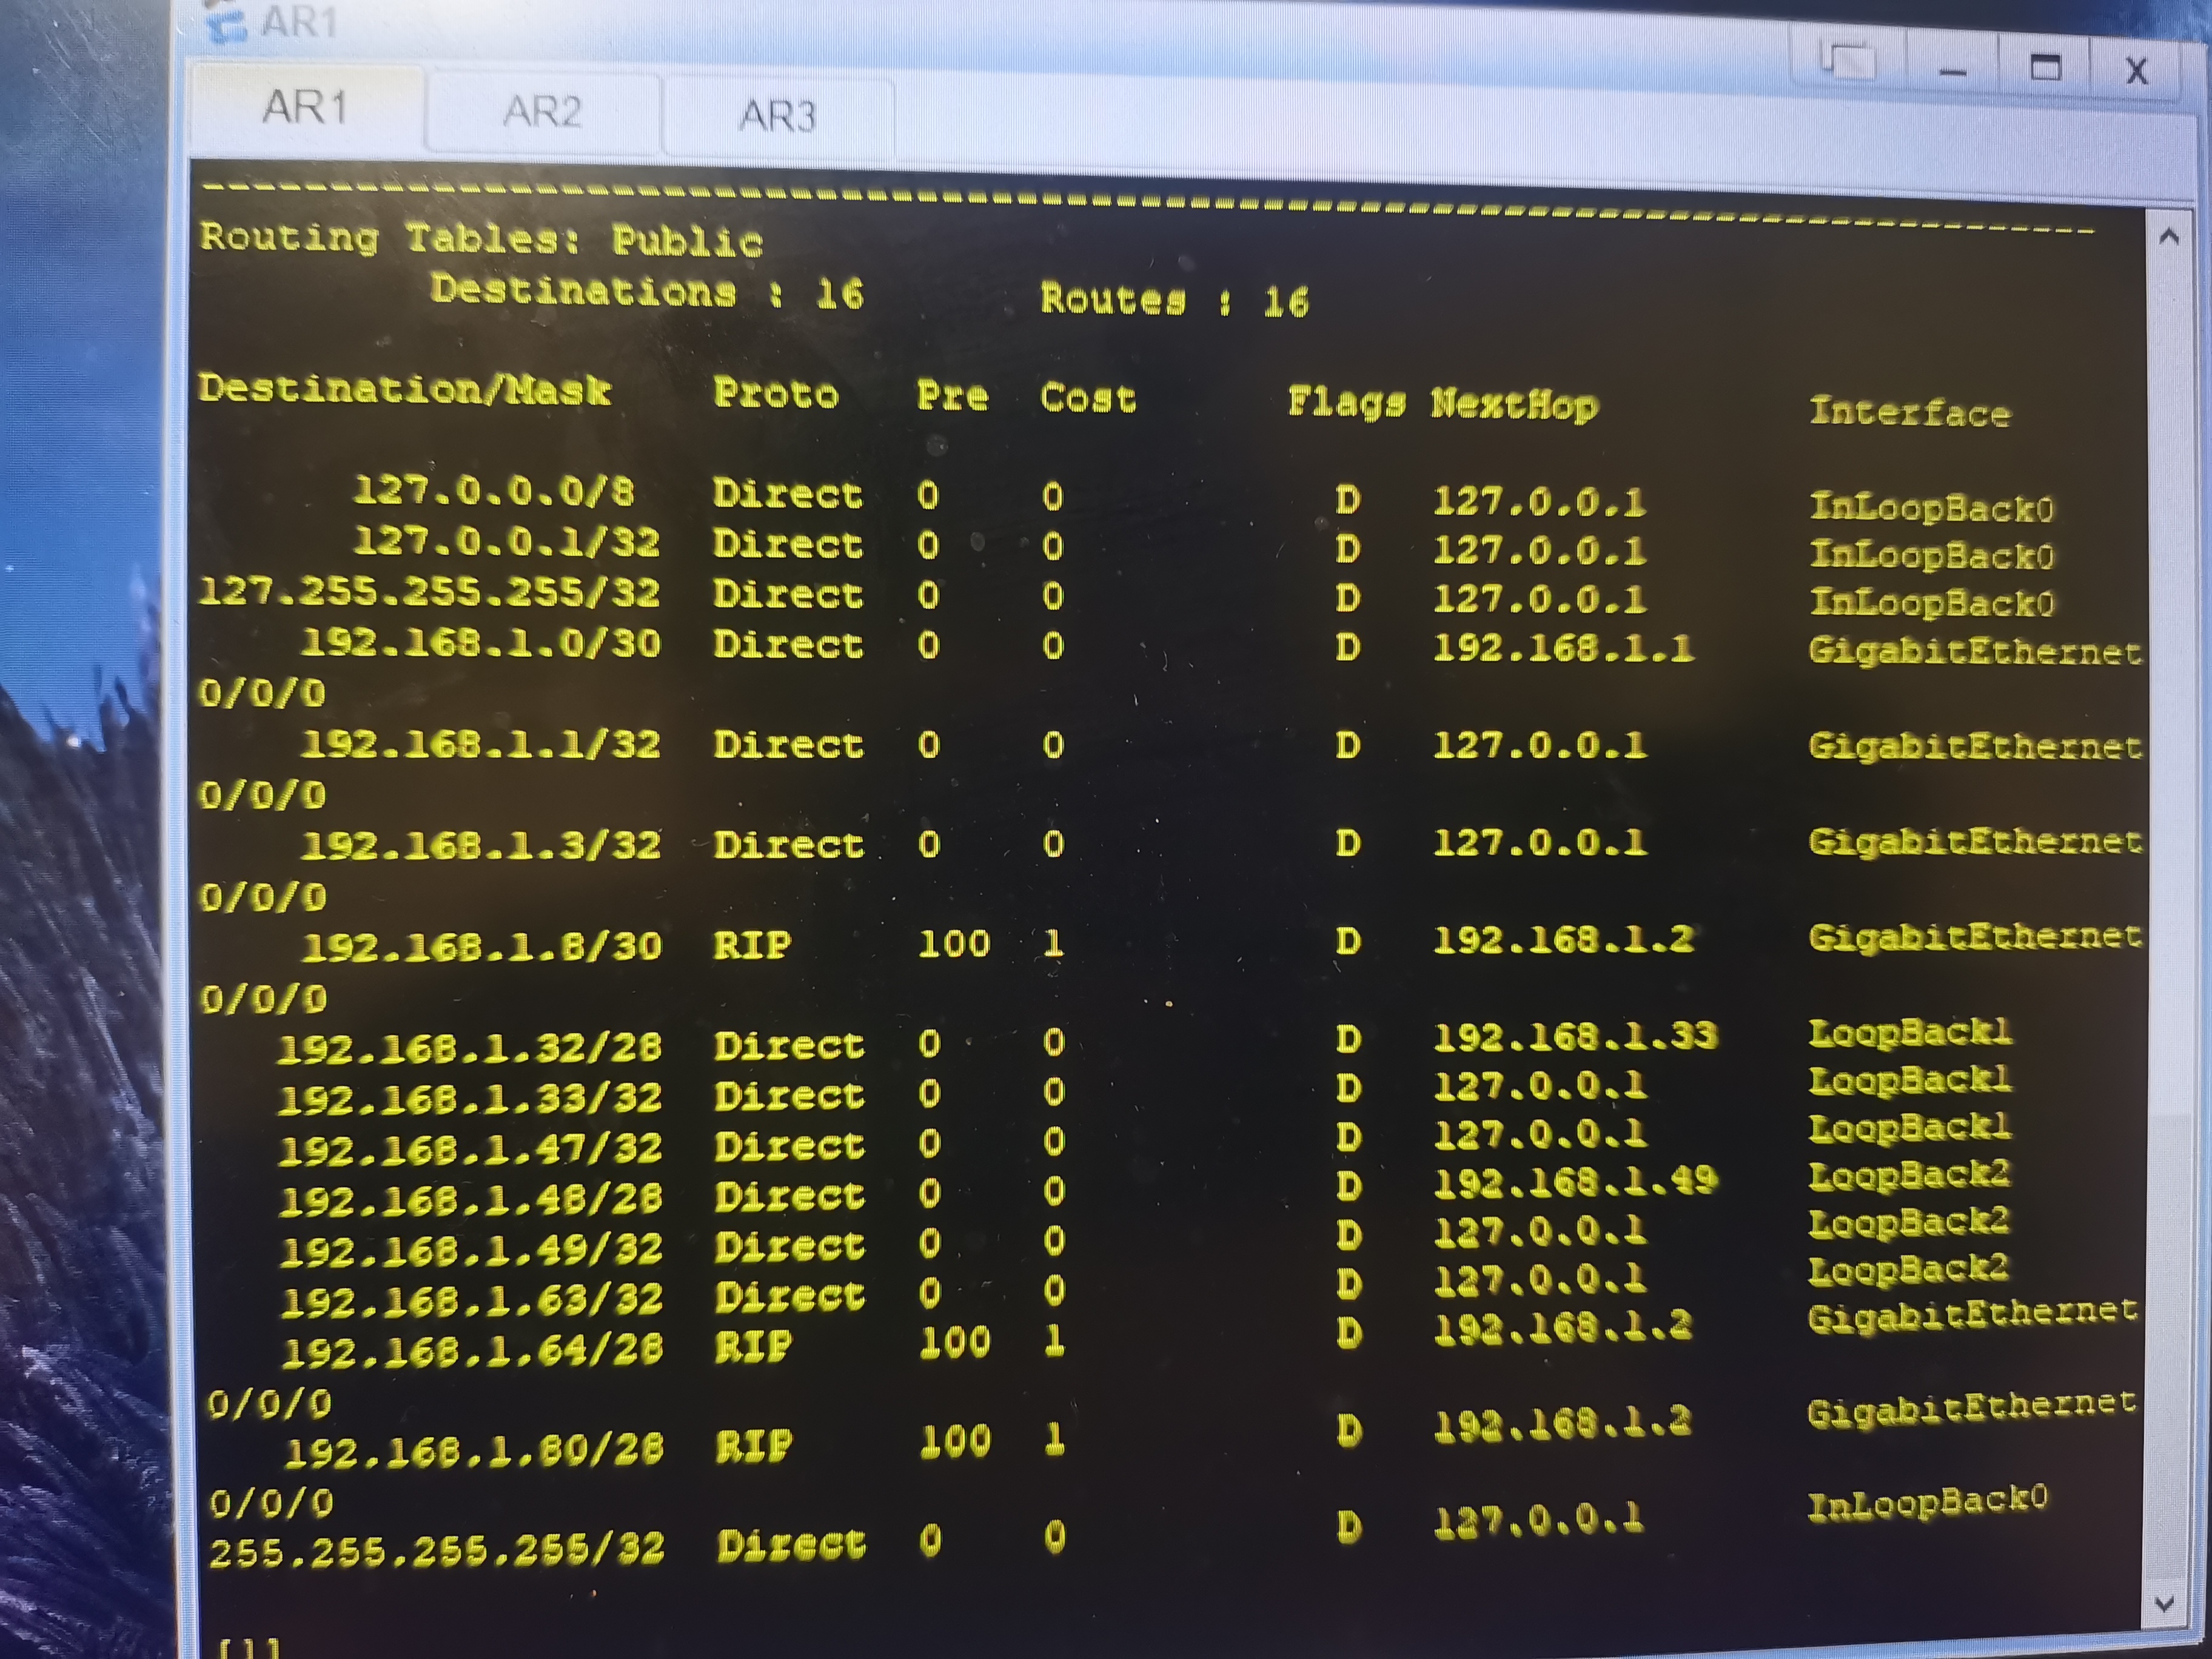The width and height of the screenshot is (2212, 1659).
Task: Click the scrollbar down arrow
Action: click(2165, 1604)
